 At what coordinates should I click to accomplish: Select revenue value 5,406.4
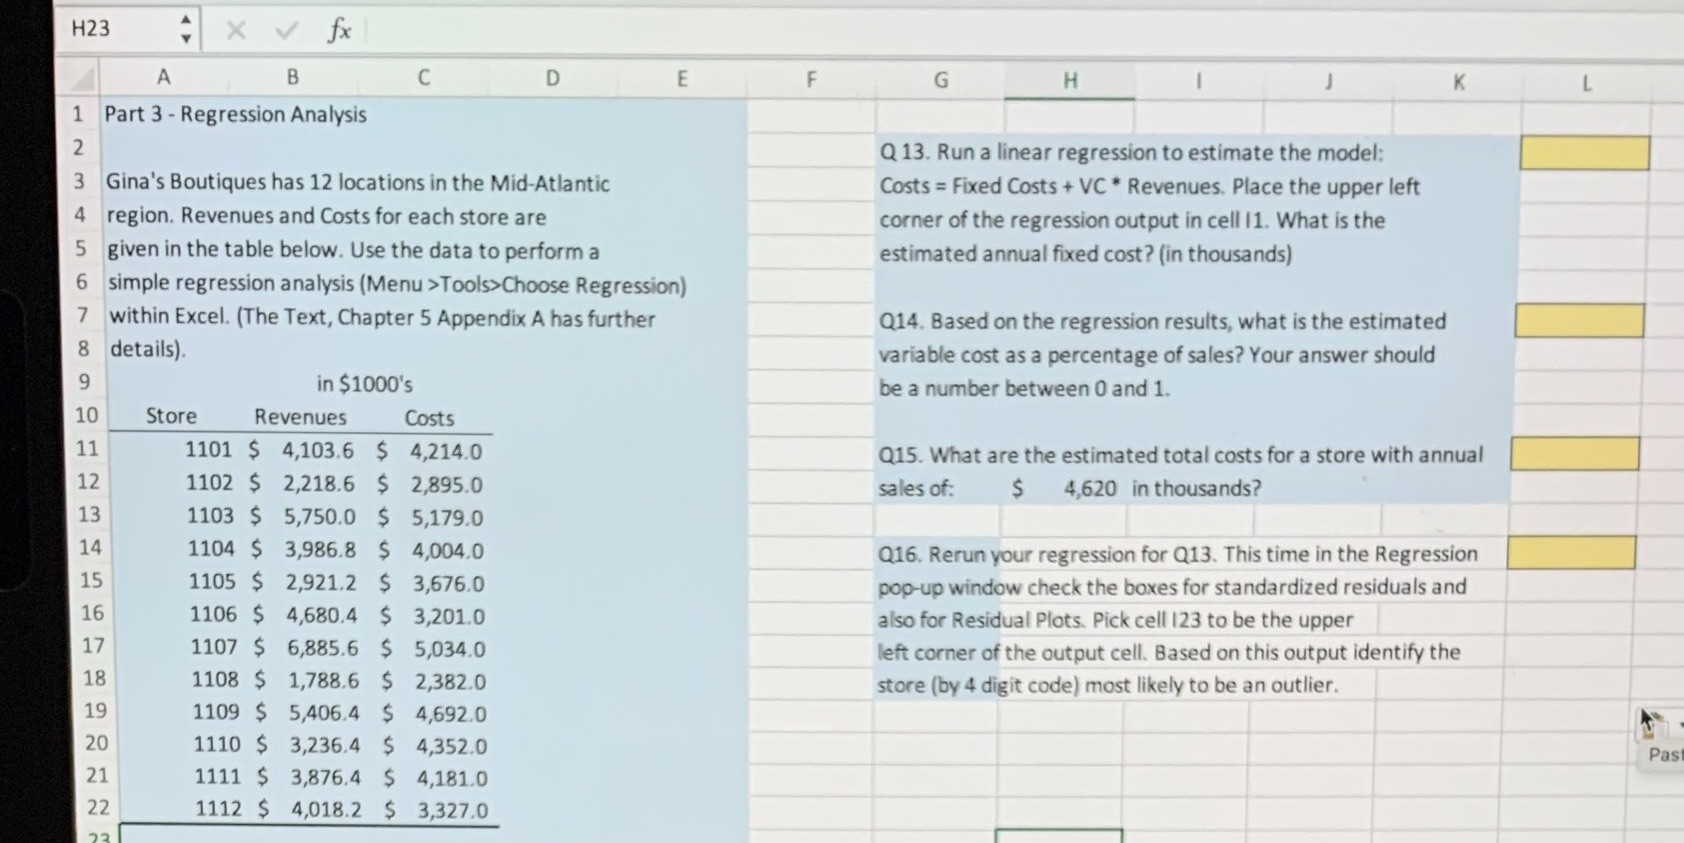(x=325, y=713)
